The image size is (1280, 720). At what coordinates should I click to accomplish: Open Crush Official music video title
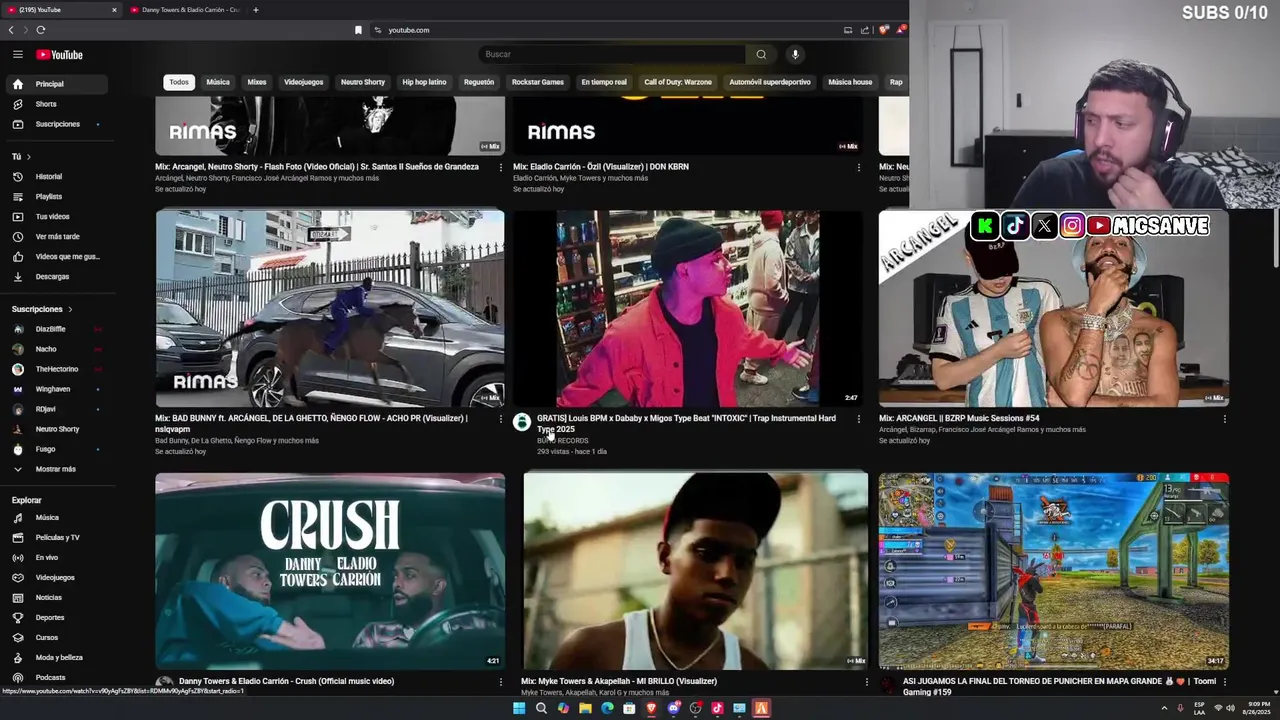tap(286, 681)
